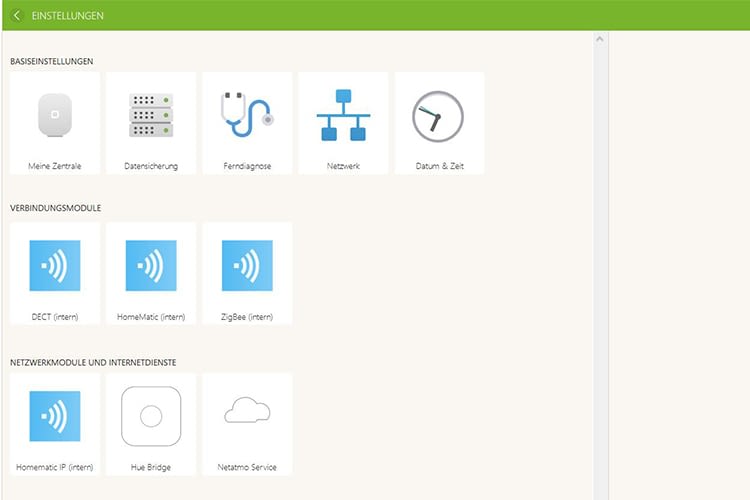Click the 'Datensicherung' label
Viewport: 750px width, 500px height.
pos(151,166)
